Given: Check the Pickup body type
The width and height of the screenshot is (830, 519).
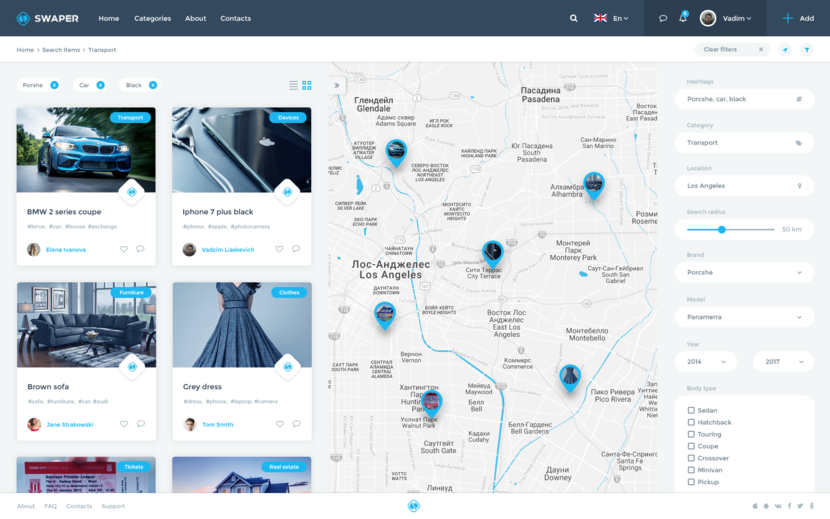Looking at the screenshot, I should (691, 482).
